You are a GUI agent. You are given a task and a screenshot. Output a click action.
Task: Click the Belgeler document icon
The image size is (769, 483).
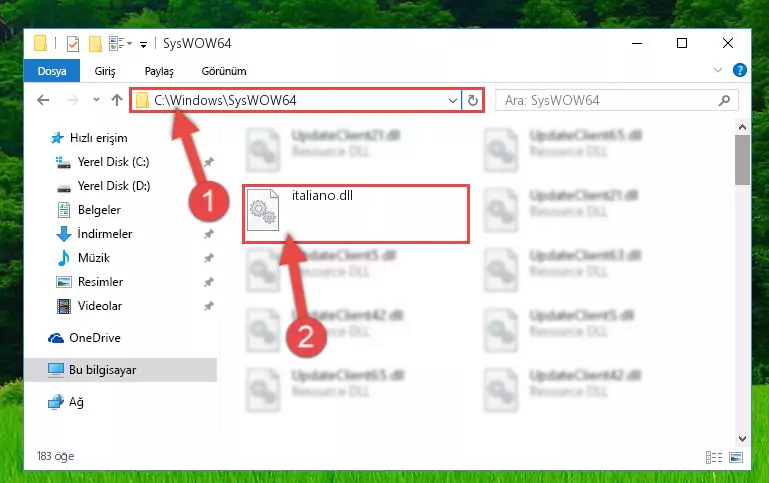[64, 210]
